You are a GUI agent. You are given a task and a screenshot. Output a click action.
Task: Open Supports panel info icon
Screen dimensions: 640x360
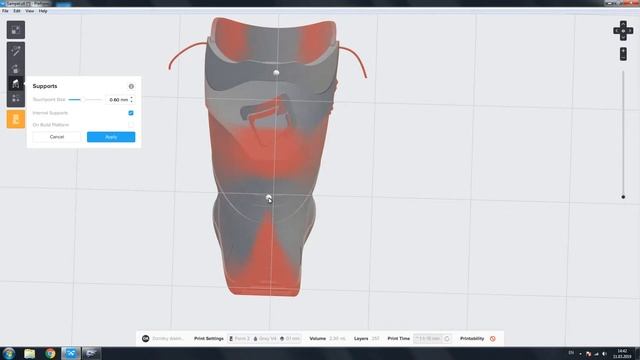(131, 86)
